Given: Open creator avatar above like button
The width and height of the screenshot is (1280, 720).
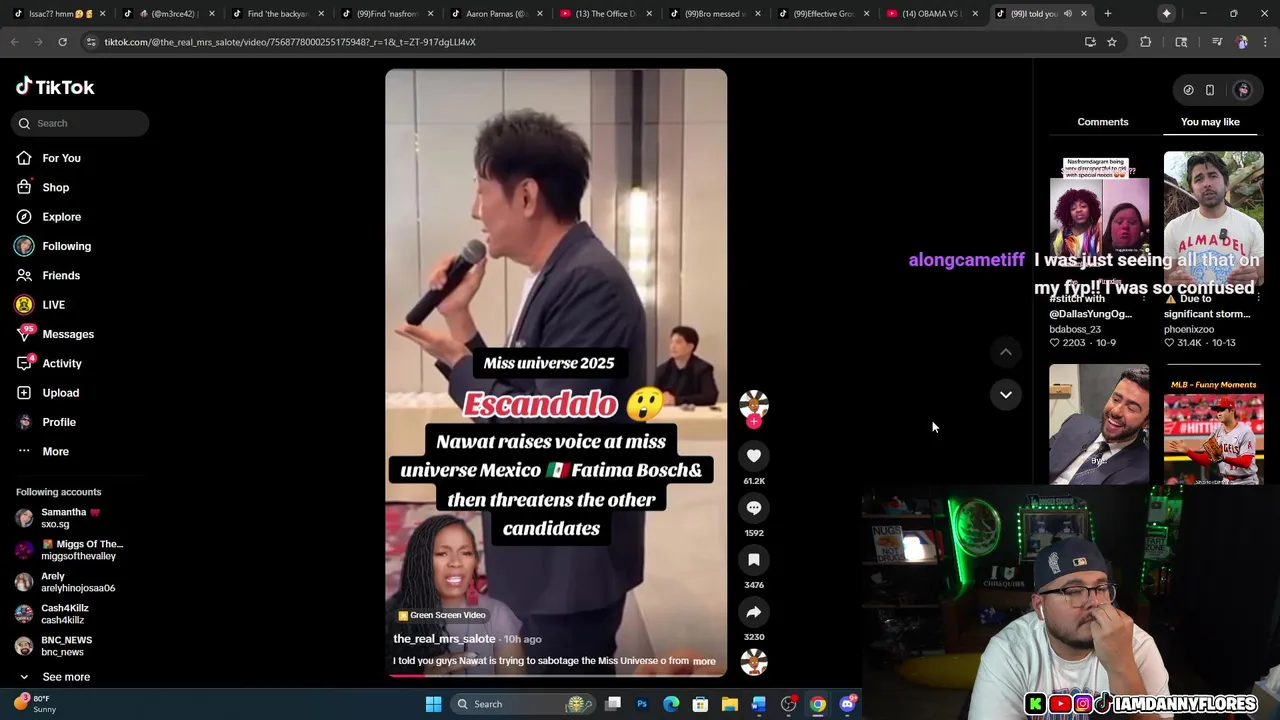Looking at the screenshot, I should click(754, 403).
